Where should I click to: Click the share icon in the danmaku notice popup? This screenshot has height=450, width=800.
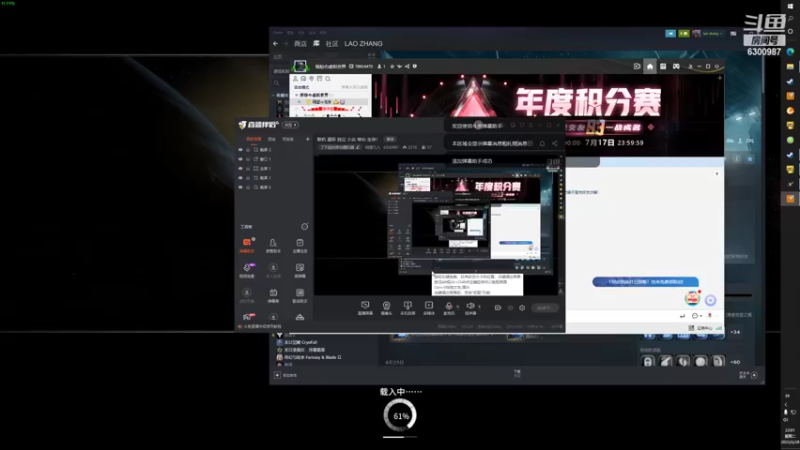(555, 143)
